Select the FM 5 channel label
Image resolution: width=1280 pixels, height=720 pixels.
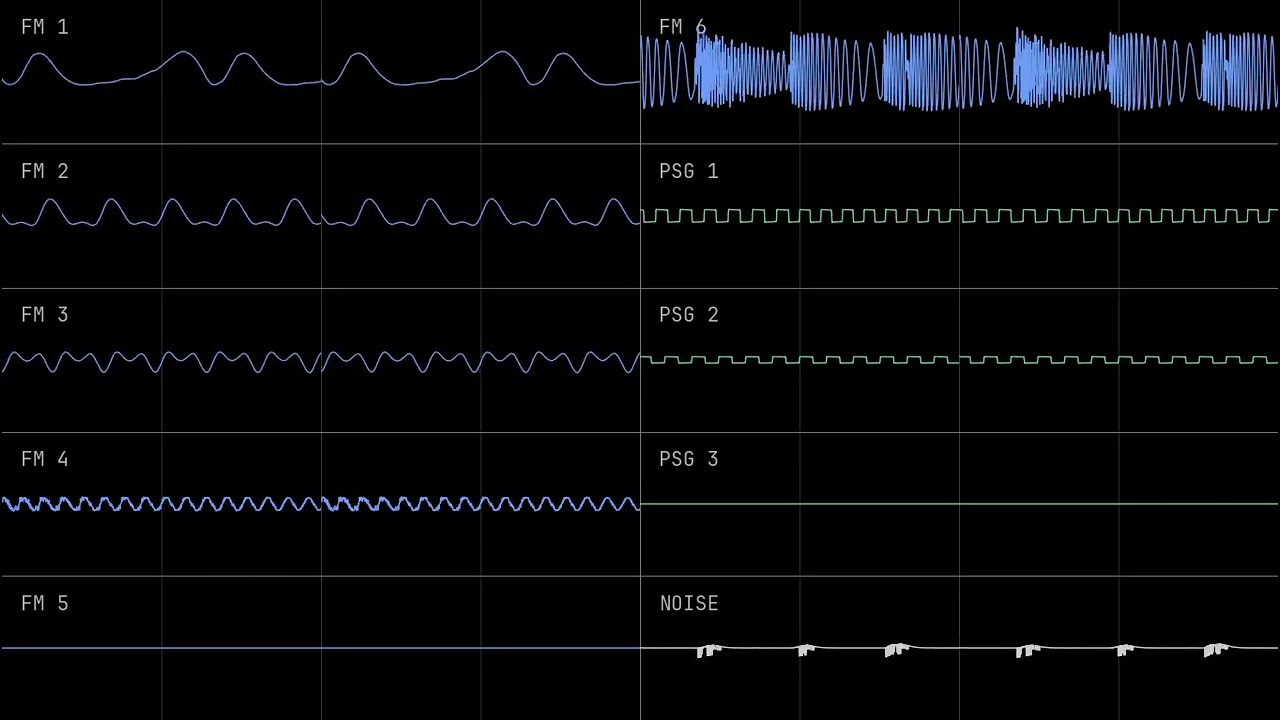(44, 603)
